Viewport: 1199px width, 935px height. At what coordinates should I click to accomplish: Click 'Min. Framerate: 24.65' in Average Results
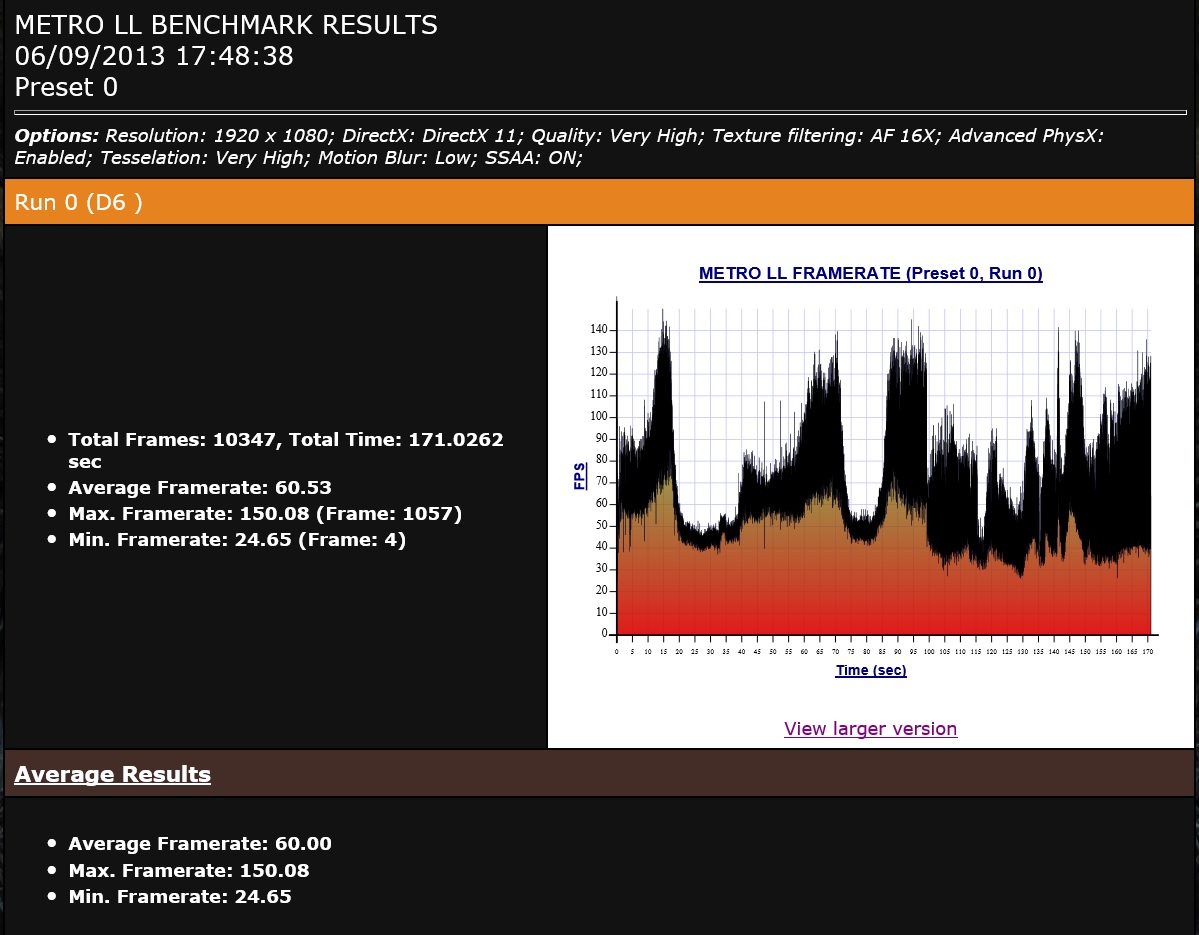180,897
